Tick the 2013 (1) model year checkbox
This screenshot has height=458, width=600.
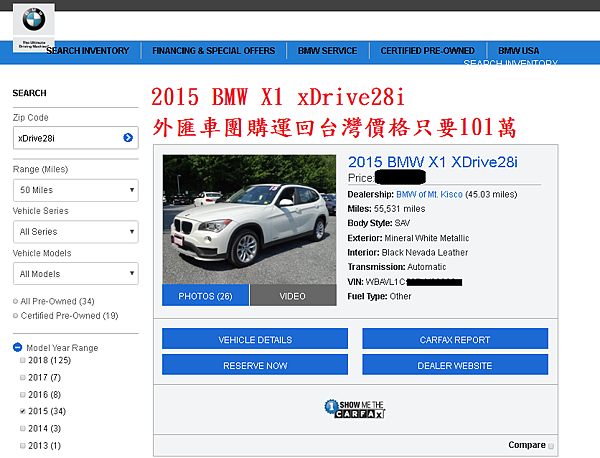[x=23, y=445]
